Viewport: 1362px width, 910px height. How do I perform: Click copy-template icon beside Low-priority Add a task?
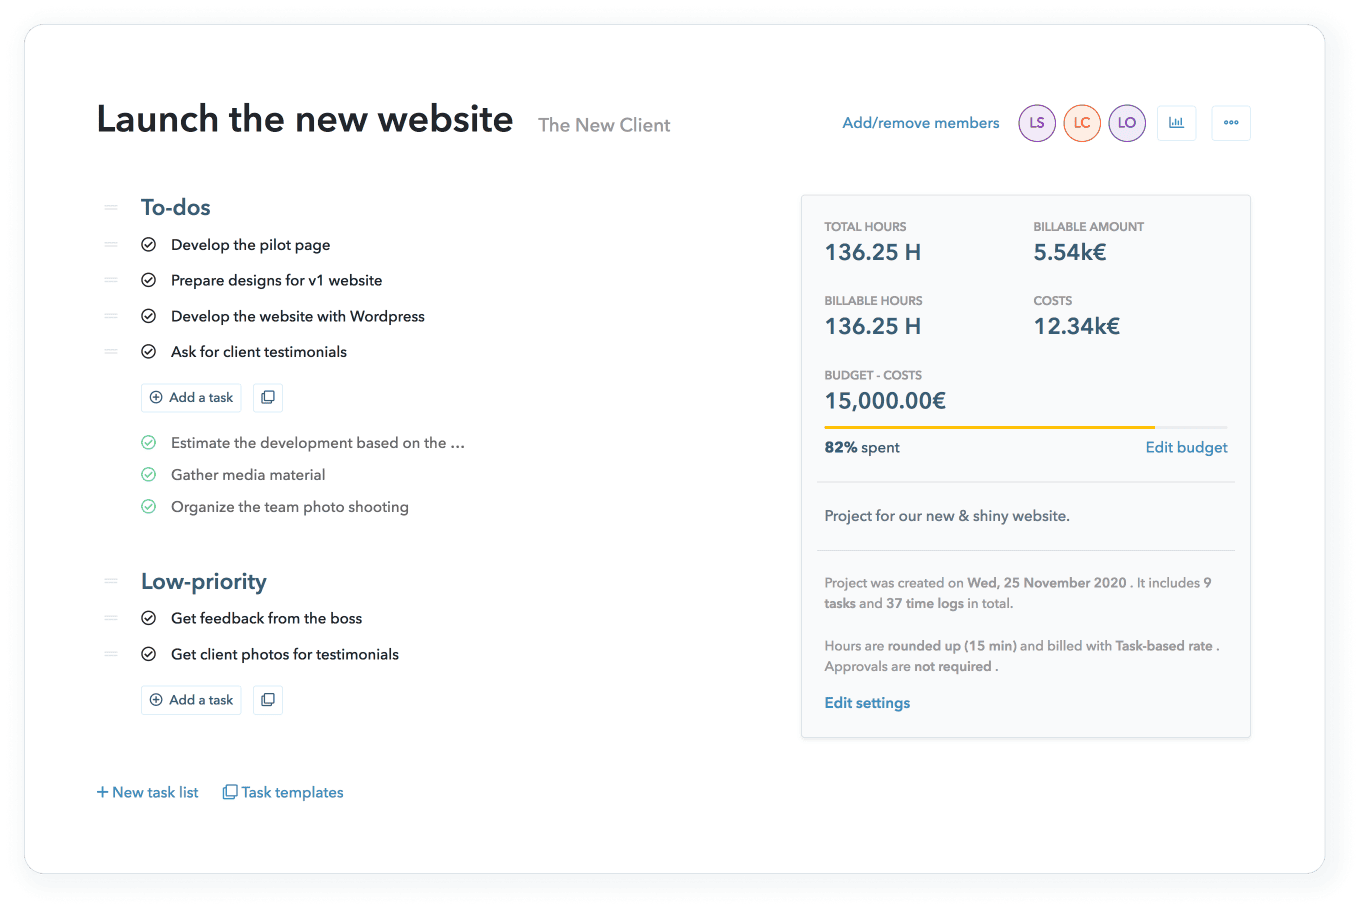[x=268, y=700]
